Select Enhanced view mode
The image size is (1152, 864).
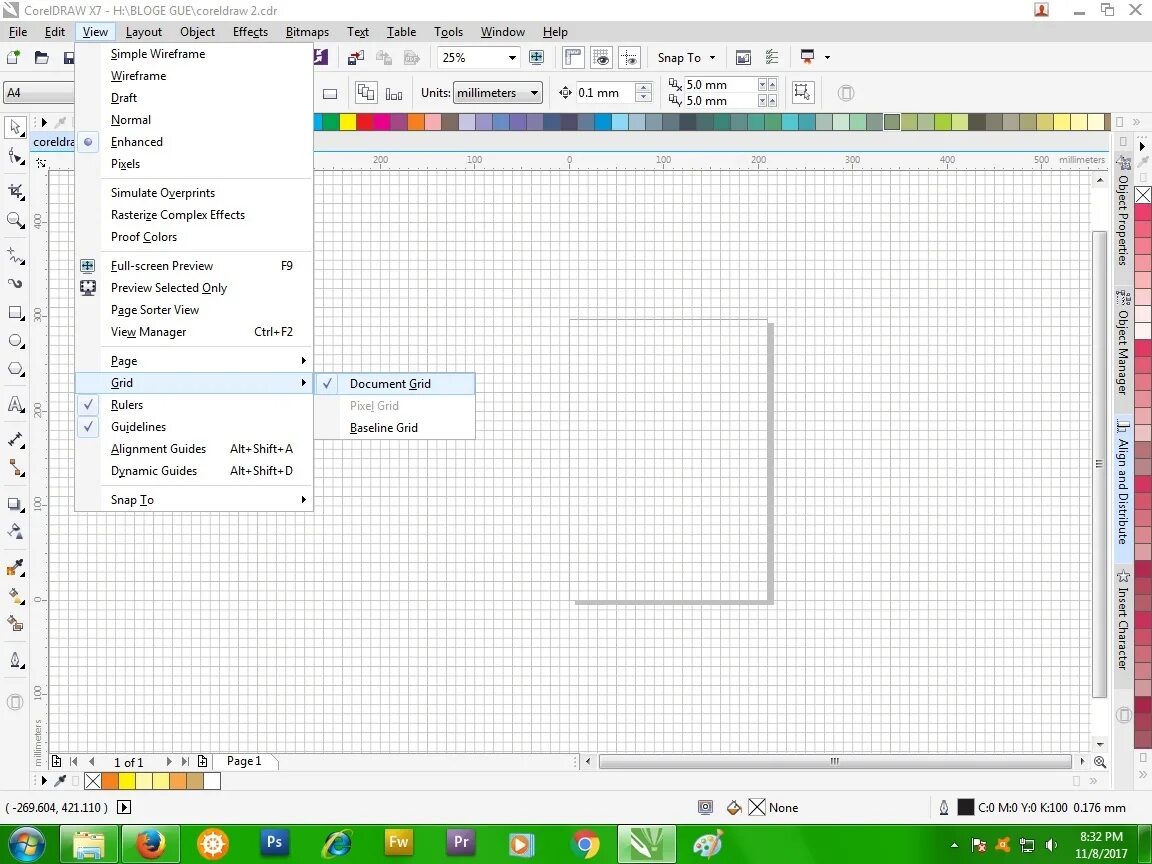point(194,142)
